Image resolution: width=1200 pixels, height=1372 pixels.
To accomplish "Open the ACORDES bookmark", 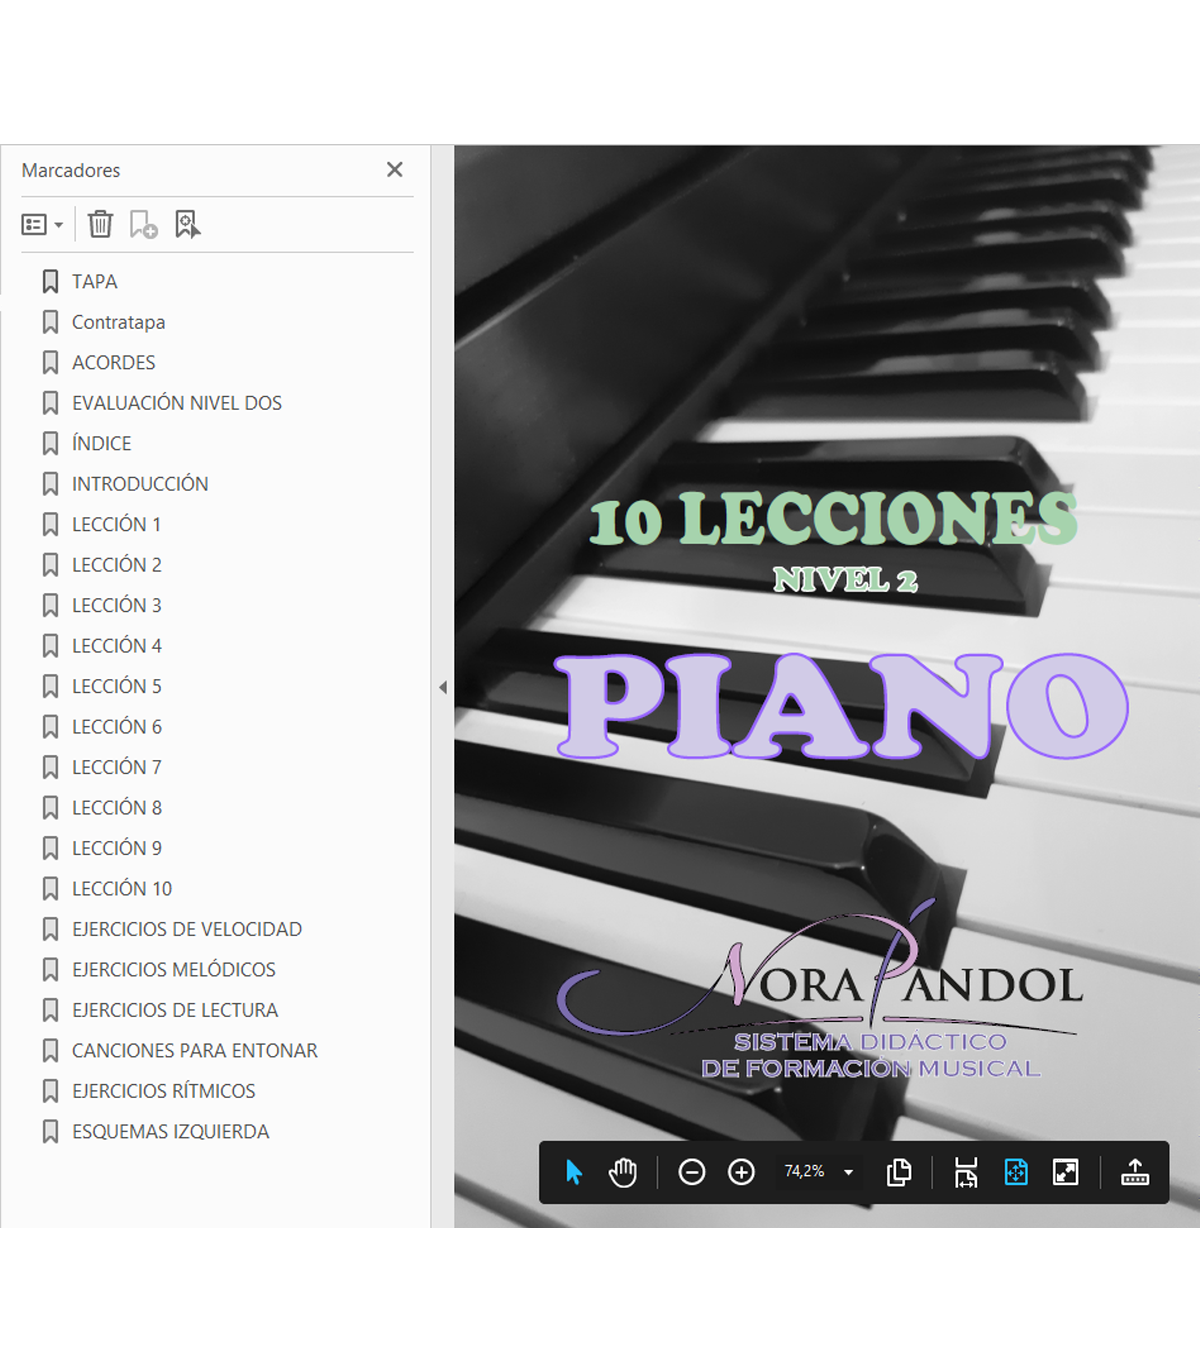I will point(113,363).
